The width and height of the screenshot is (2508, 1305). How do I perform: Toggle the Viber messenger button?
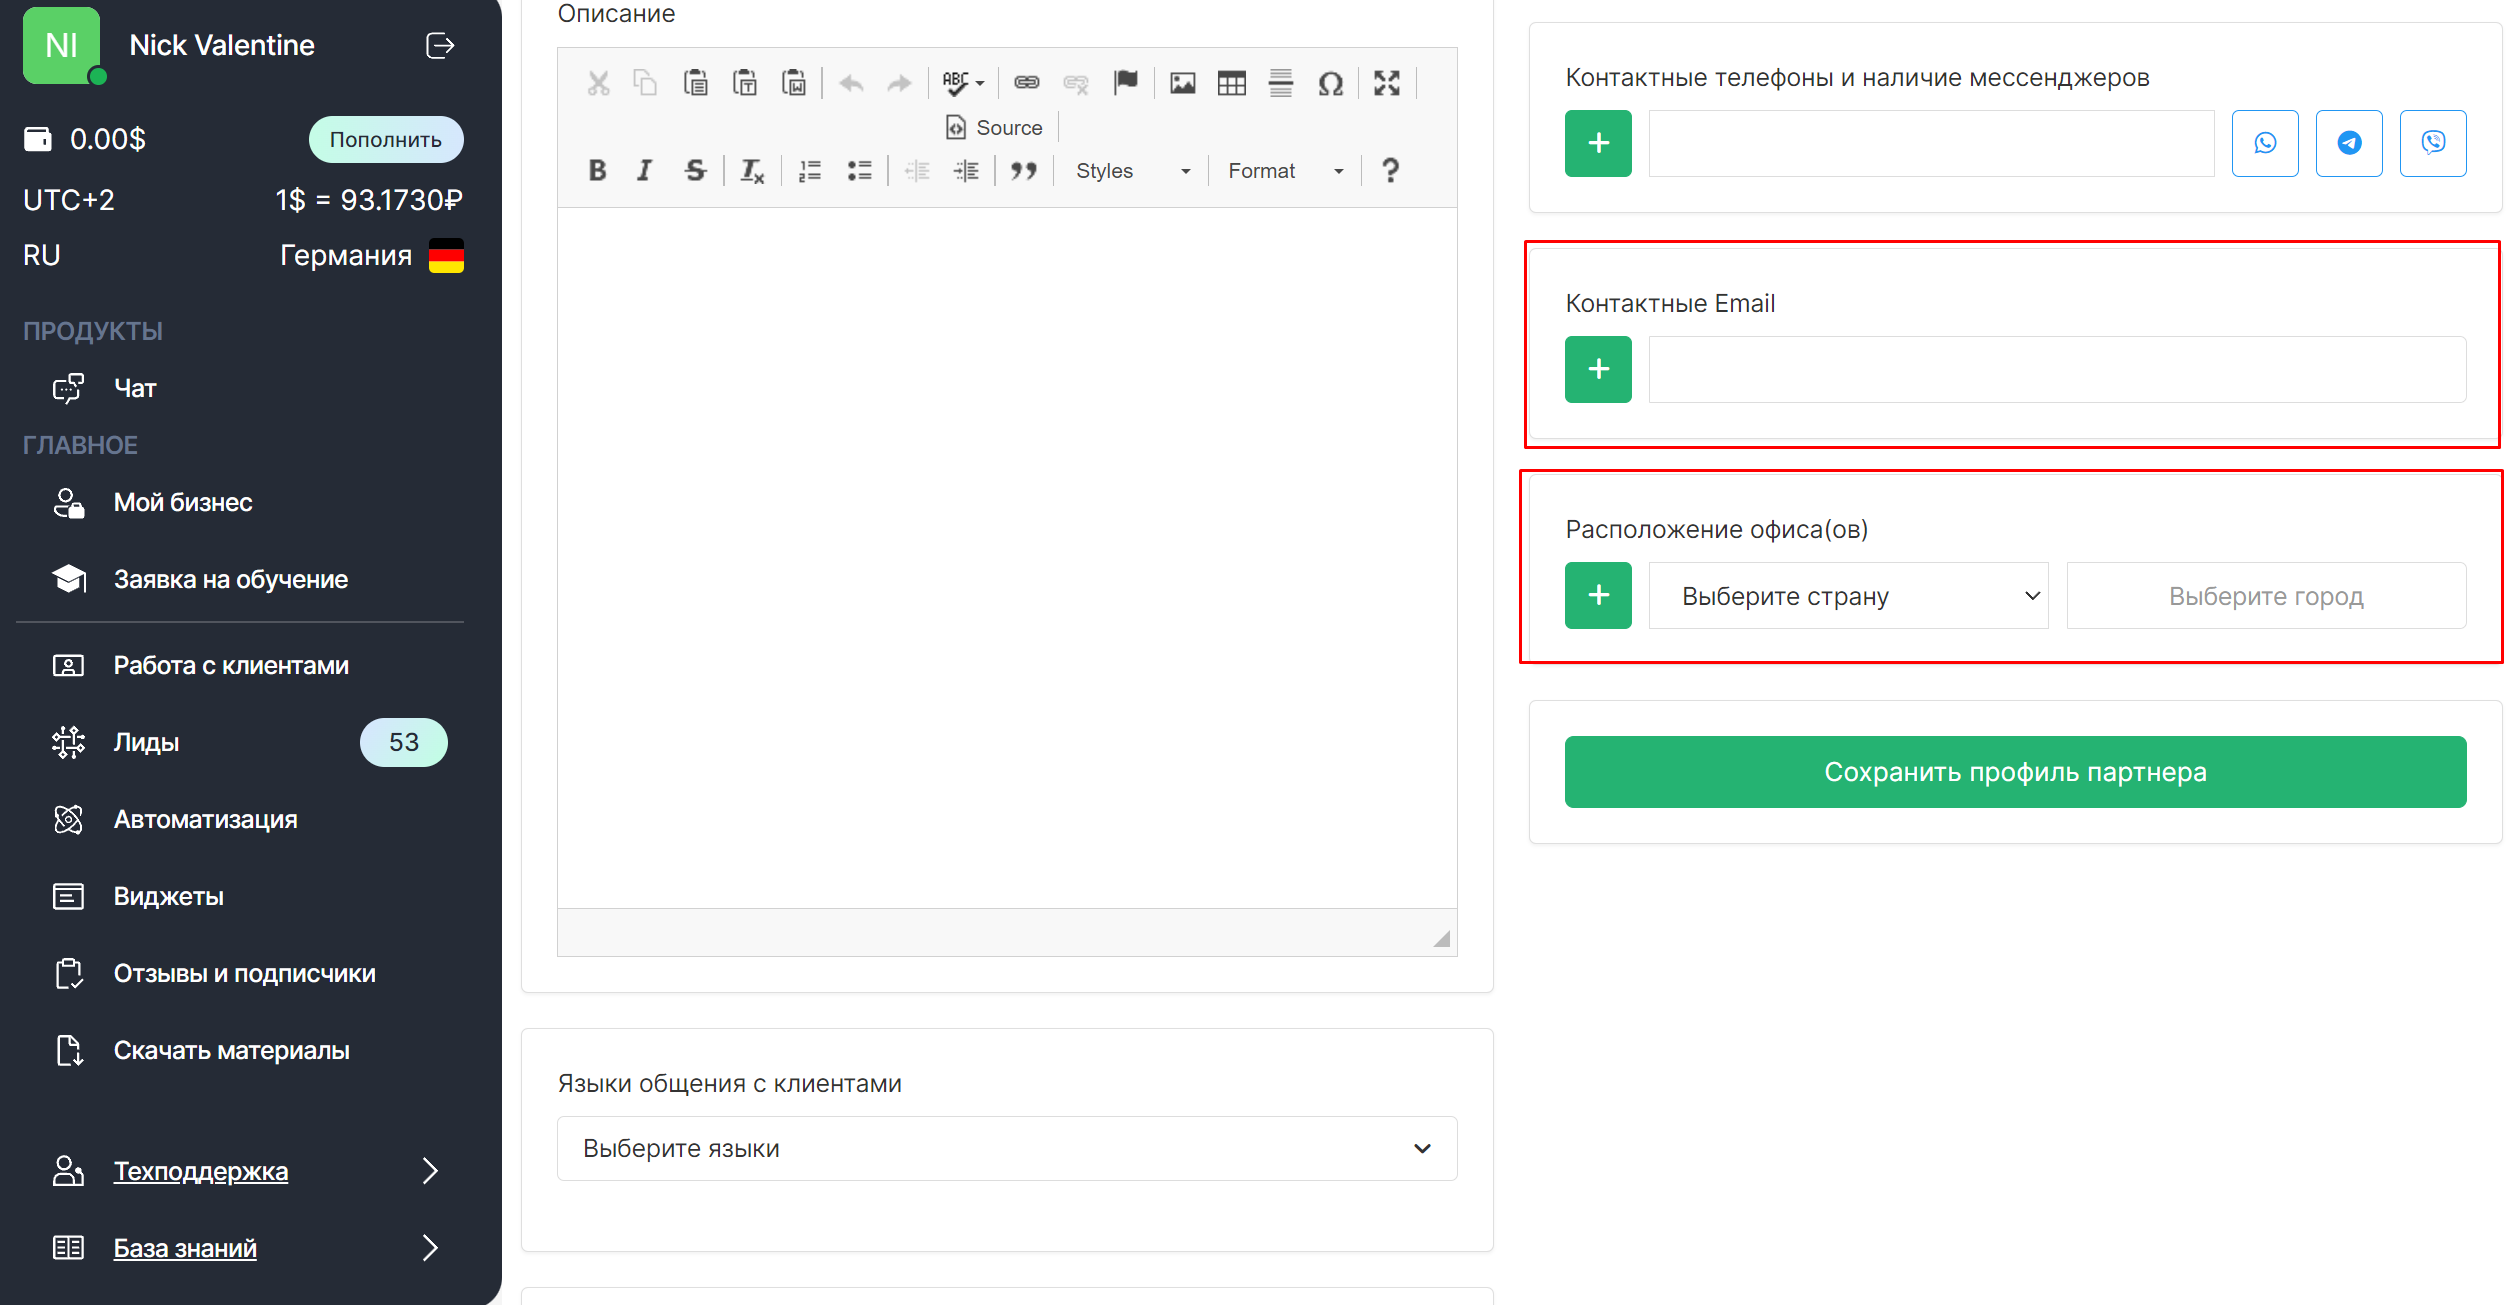[x=2433, y=143]
